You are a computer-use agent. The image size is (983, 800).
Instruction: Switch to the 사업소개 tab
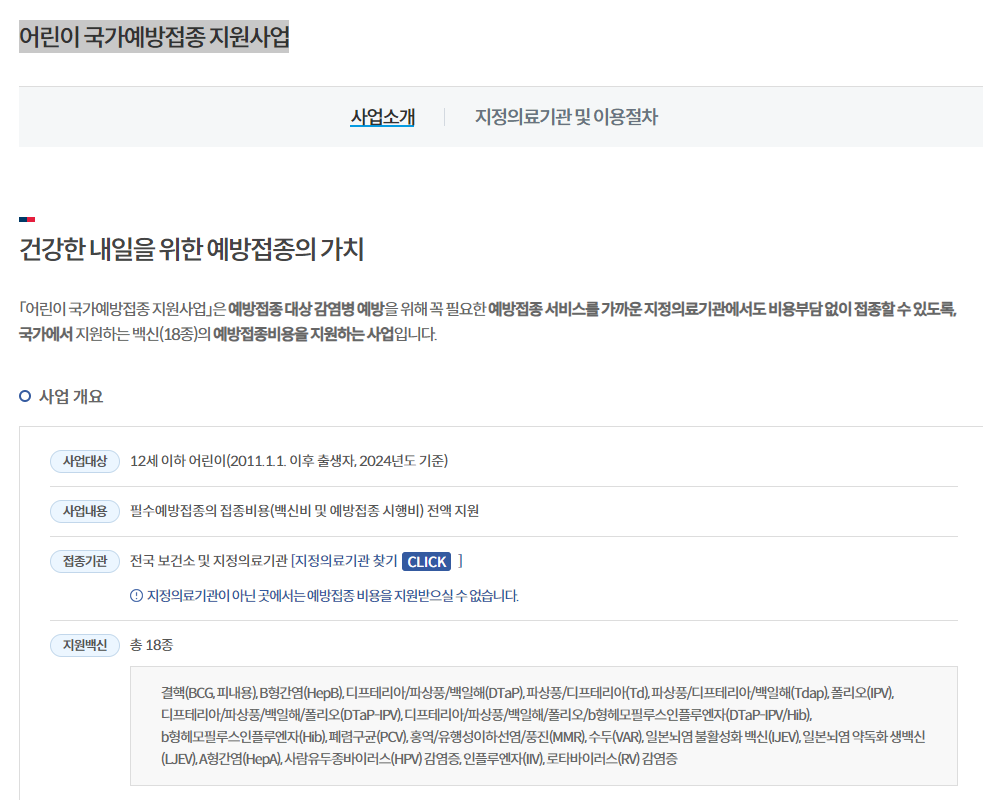(x=381, y=117)
